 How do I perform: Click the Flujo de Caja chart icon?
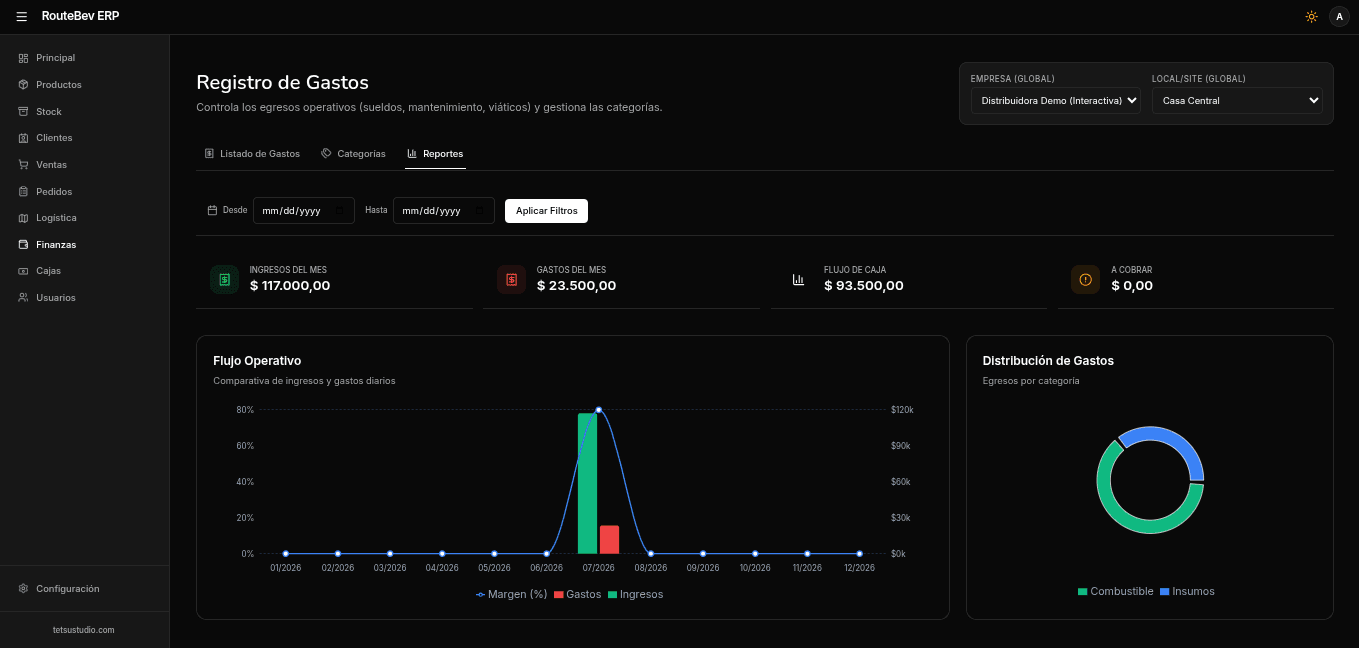pos(798,280)
